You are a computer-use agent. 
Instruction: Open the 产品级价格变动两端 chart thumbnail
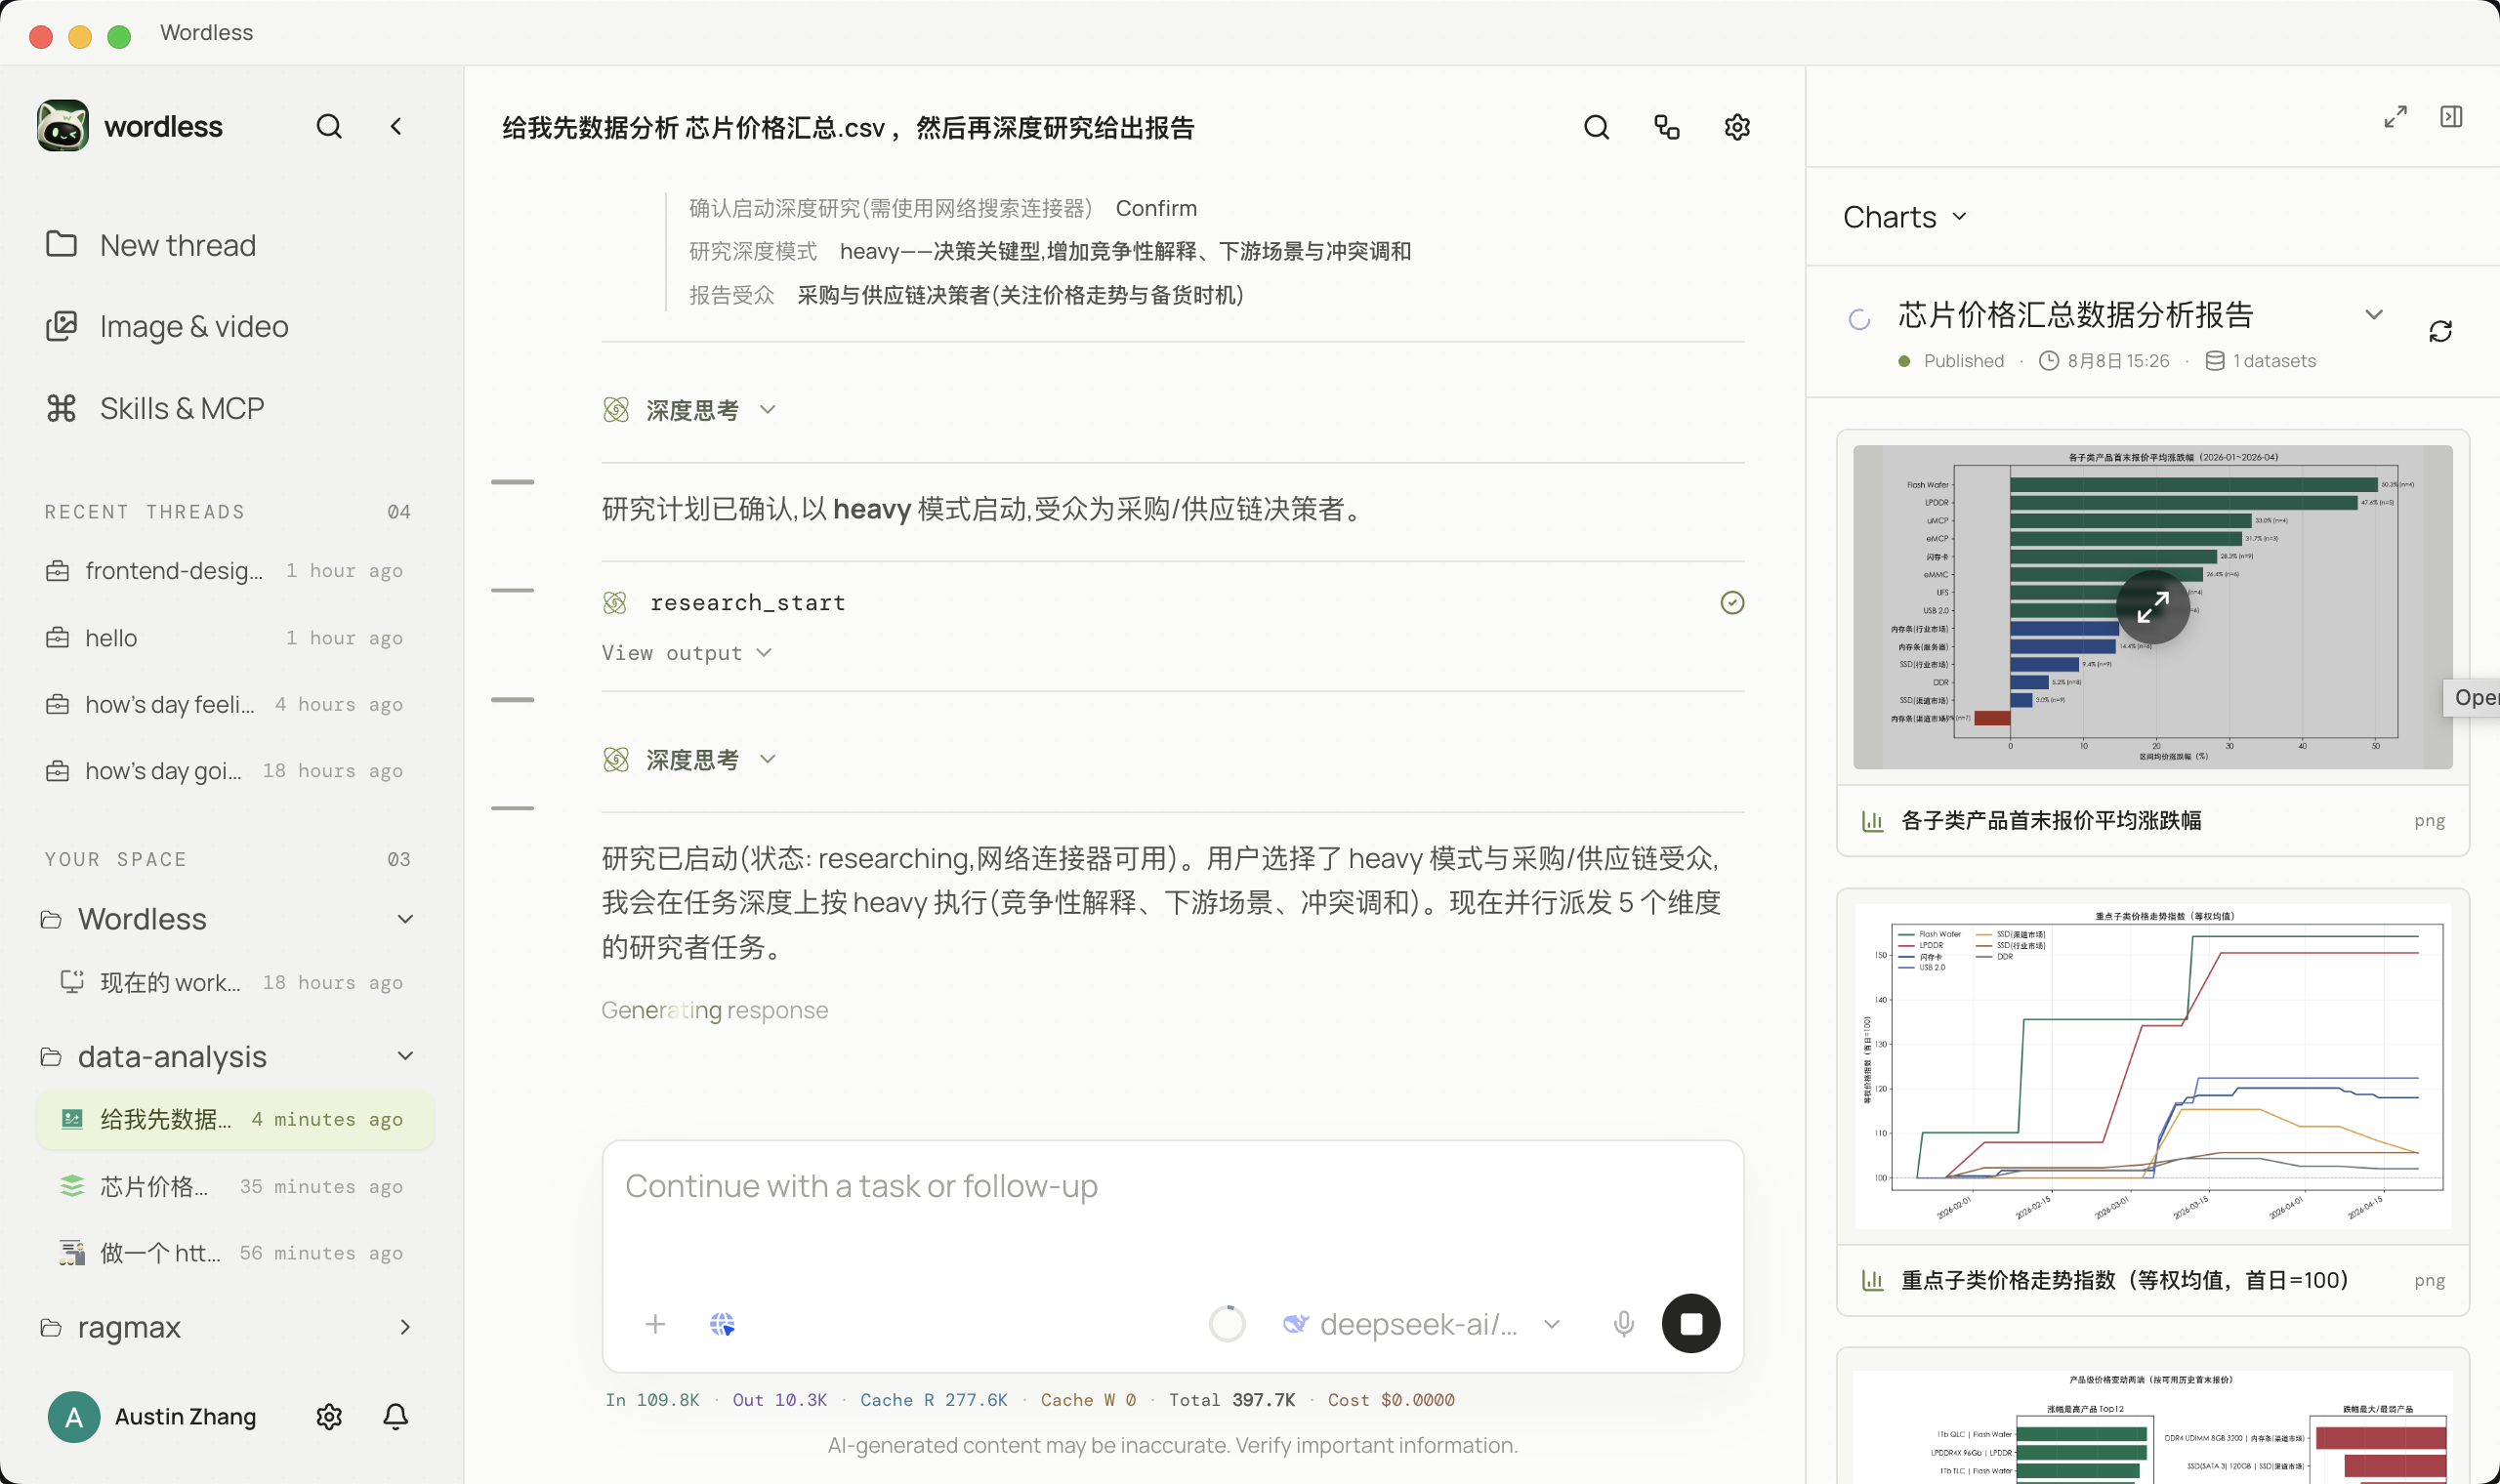(2152, 1427)
